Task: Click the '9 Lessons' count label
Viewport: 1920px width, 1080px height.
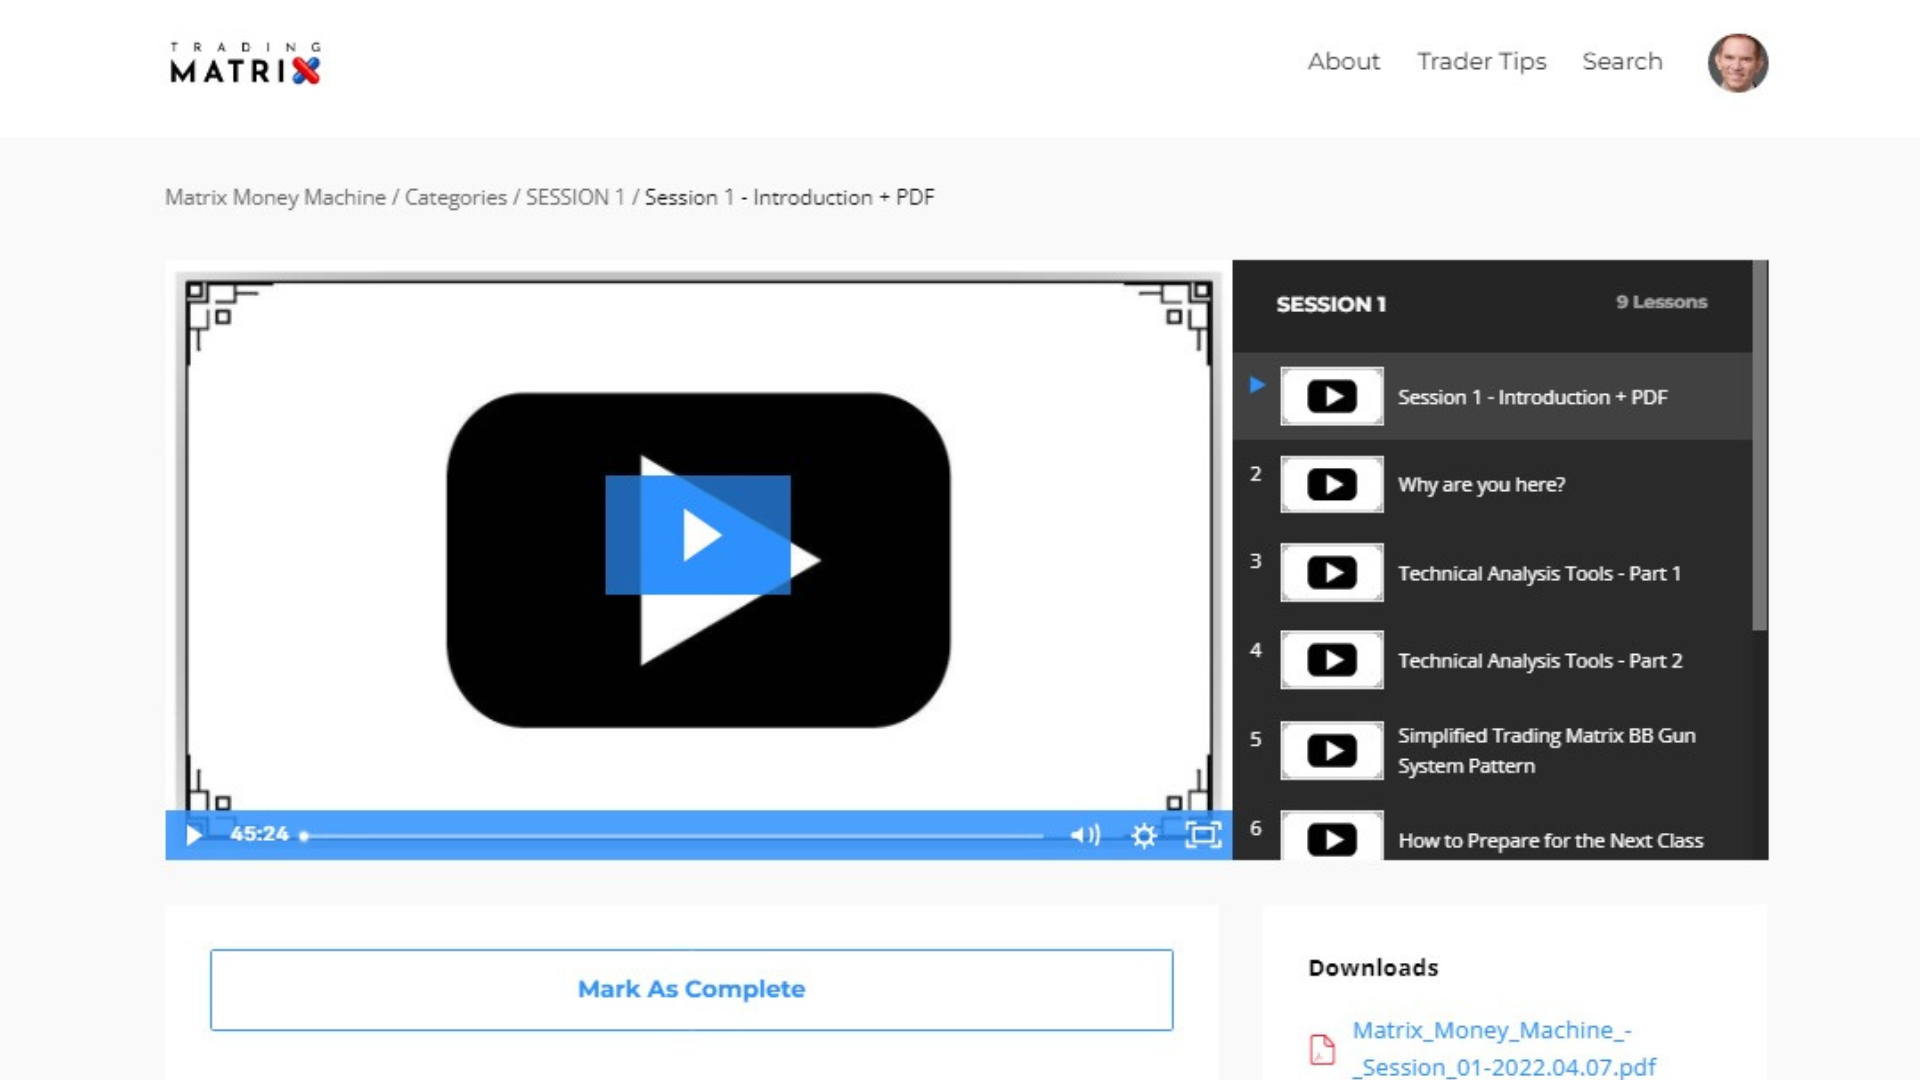Action: tap(1661, 302)
